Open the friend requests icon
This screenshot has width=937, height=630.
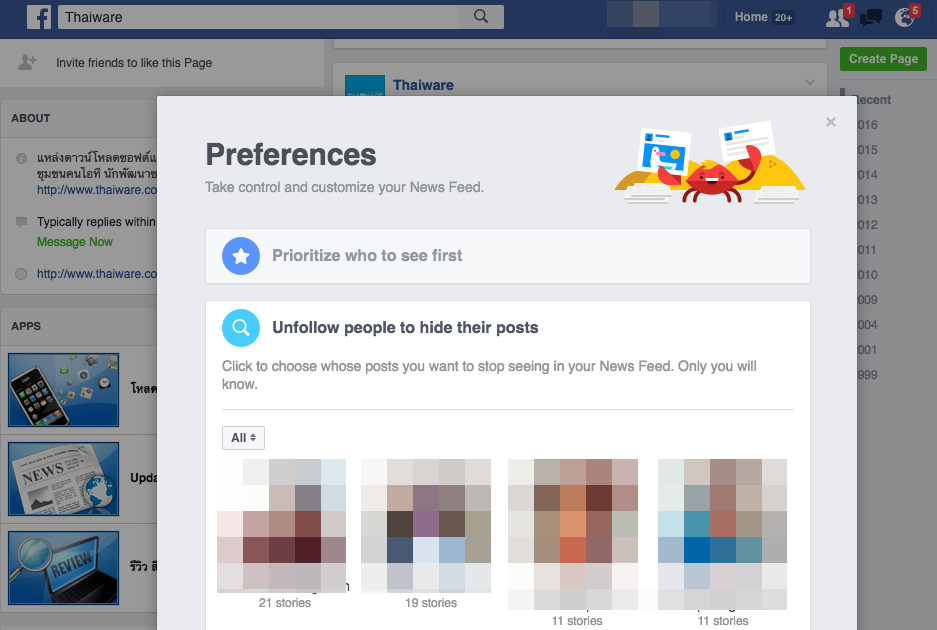(x=837, y=18)
